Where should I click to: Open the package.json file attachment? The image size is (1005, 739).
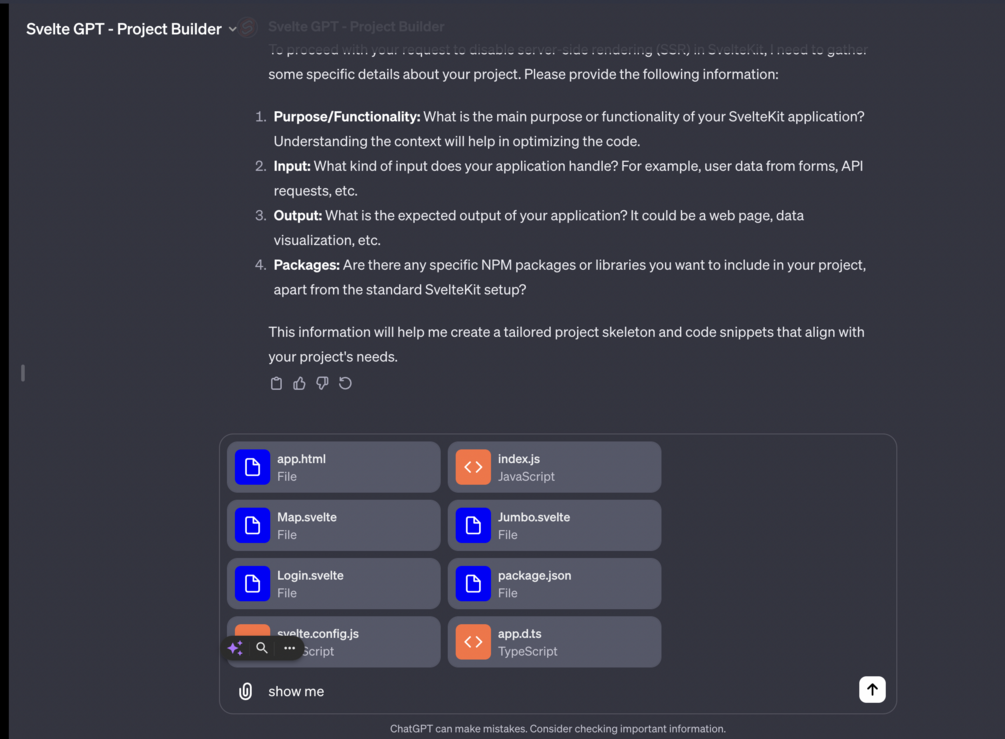(x=554, y=584)
